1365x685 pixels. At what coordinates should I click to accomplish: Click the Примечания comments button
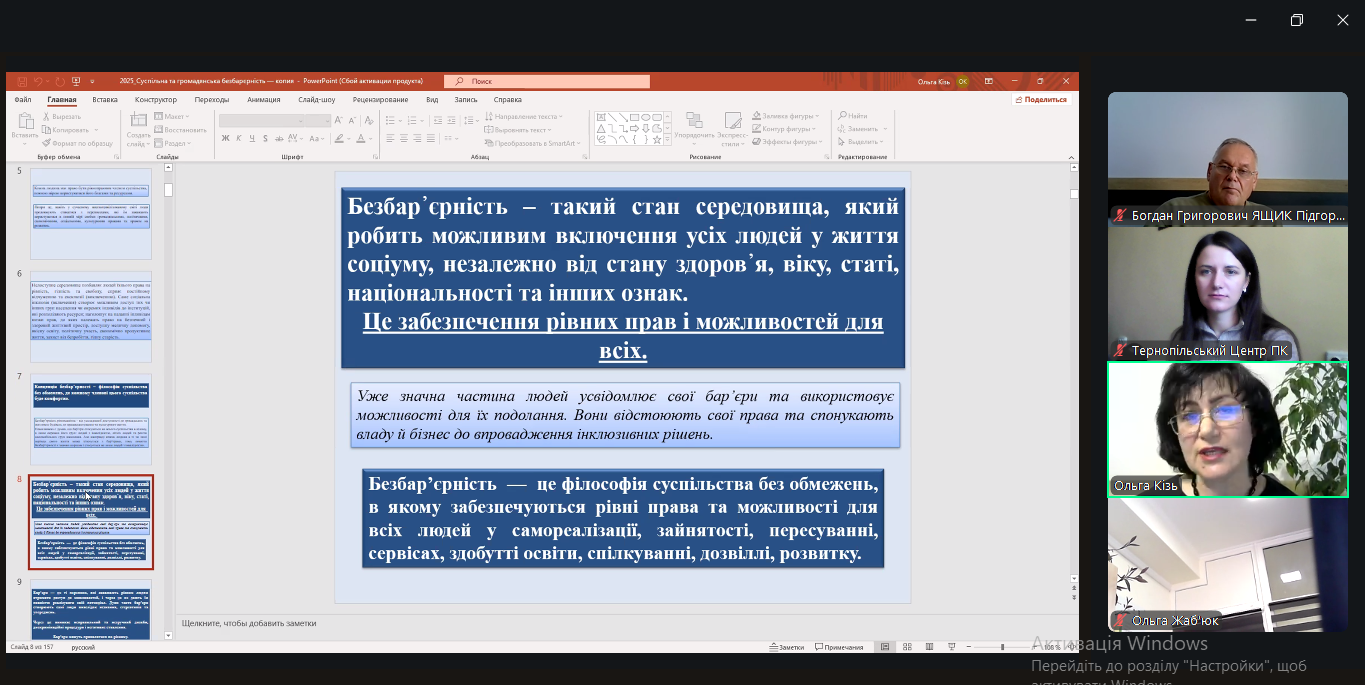839,647
